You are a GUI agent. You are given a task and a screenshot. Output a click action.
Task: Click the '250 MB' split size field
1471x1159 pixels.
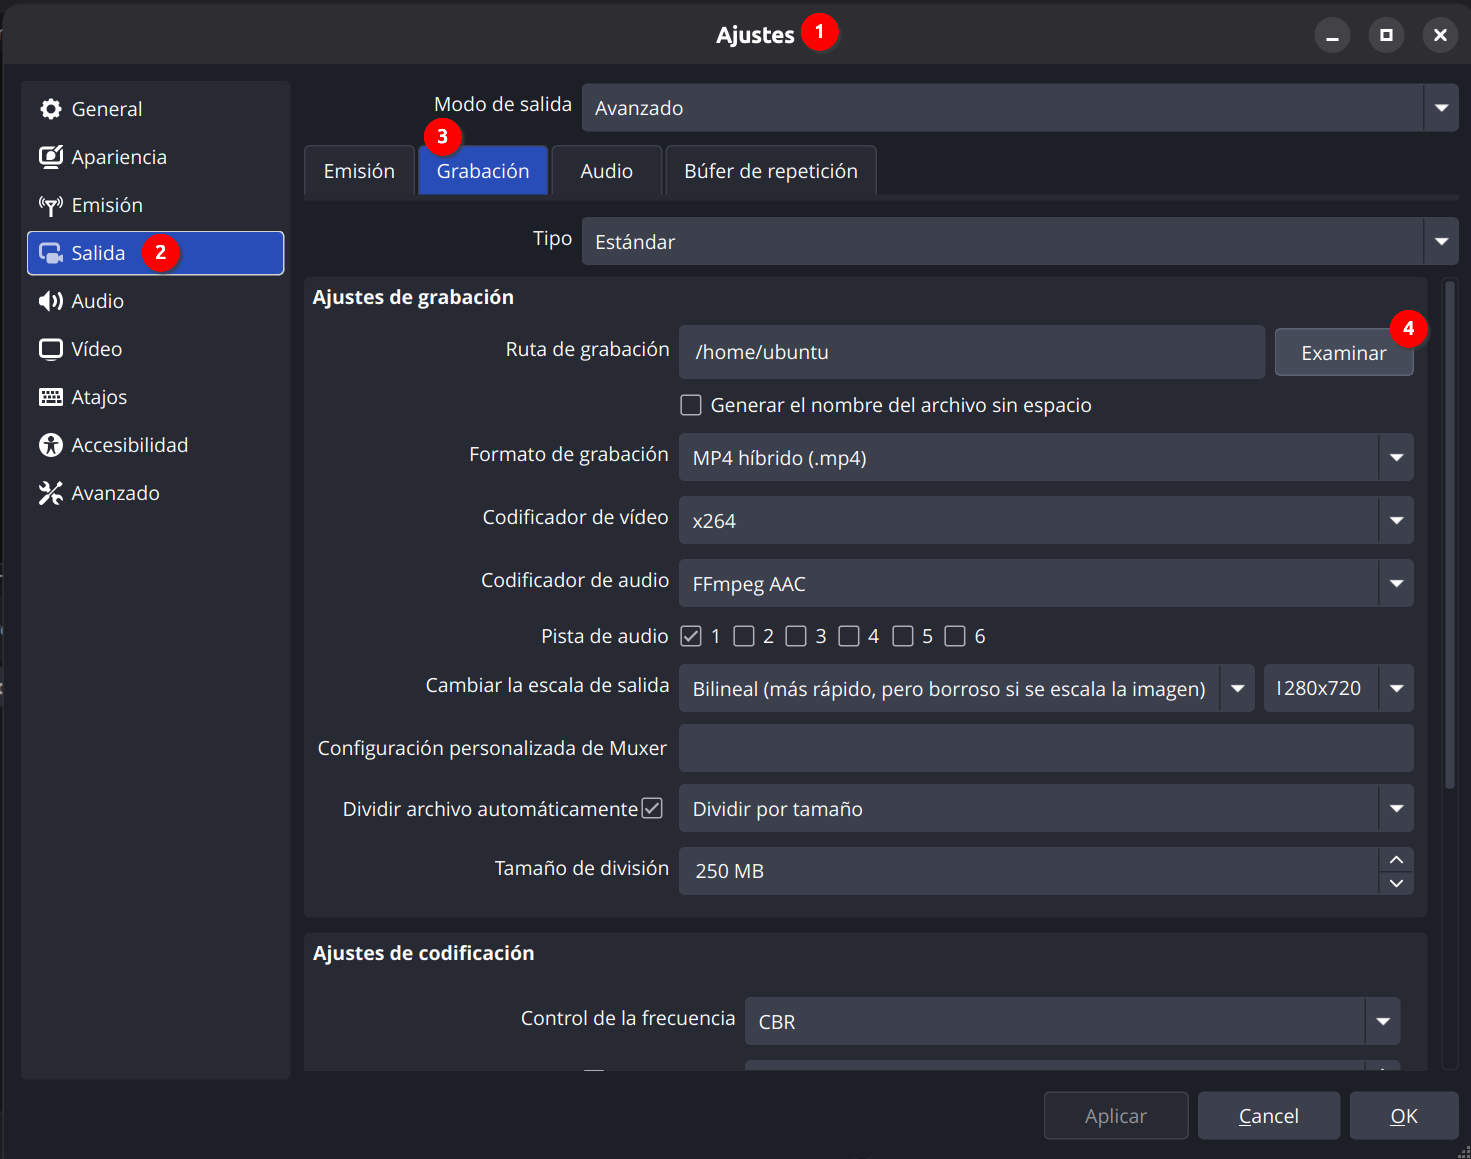point(1029,871)
